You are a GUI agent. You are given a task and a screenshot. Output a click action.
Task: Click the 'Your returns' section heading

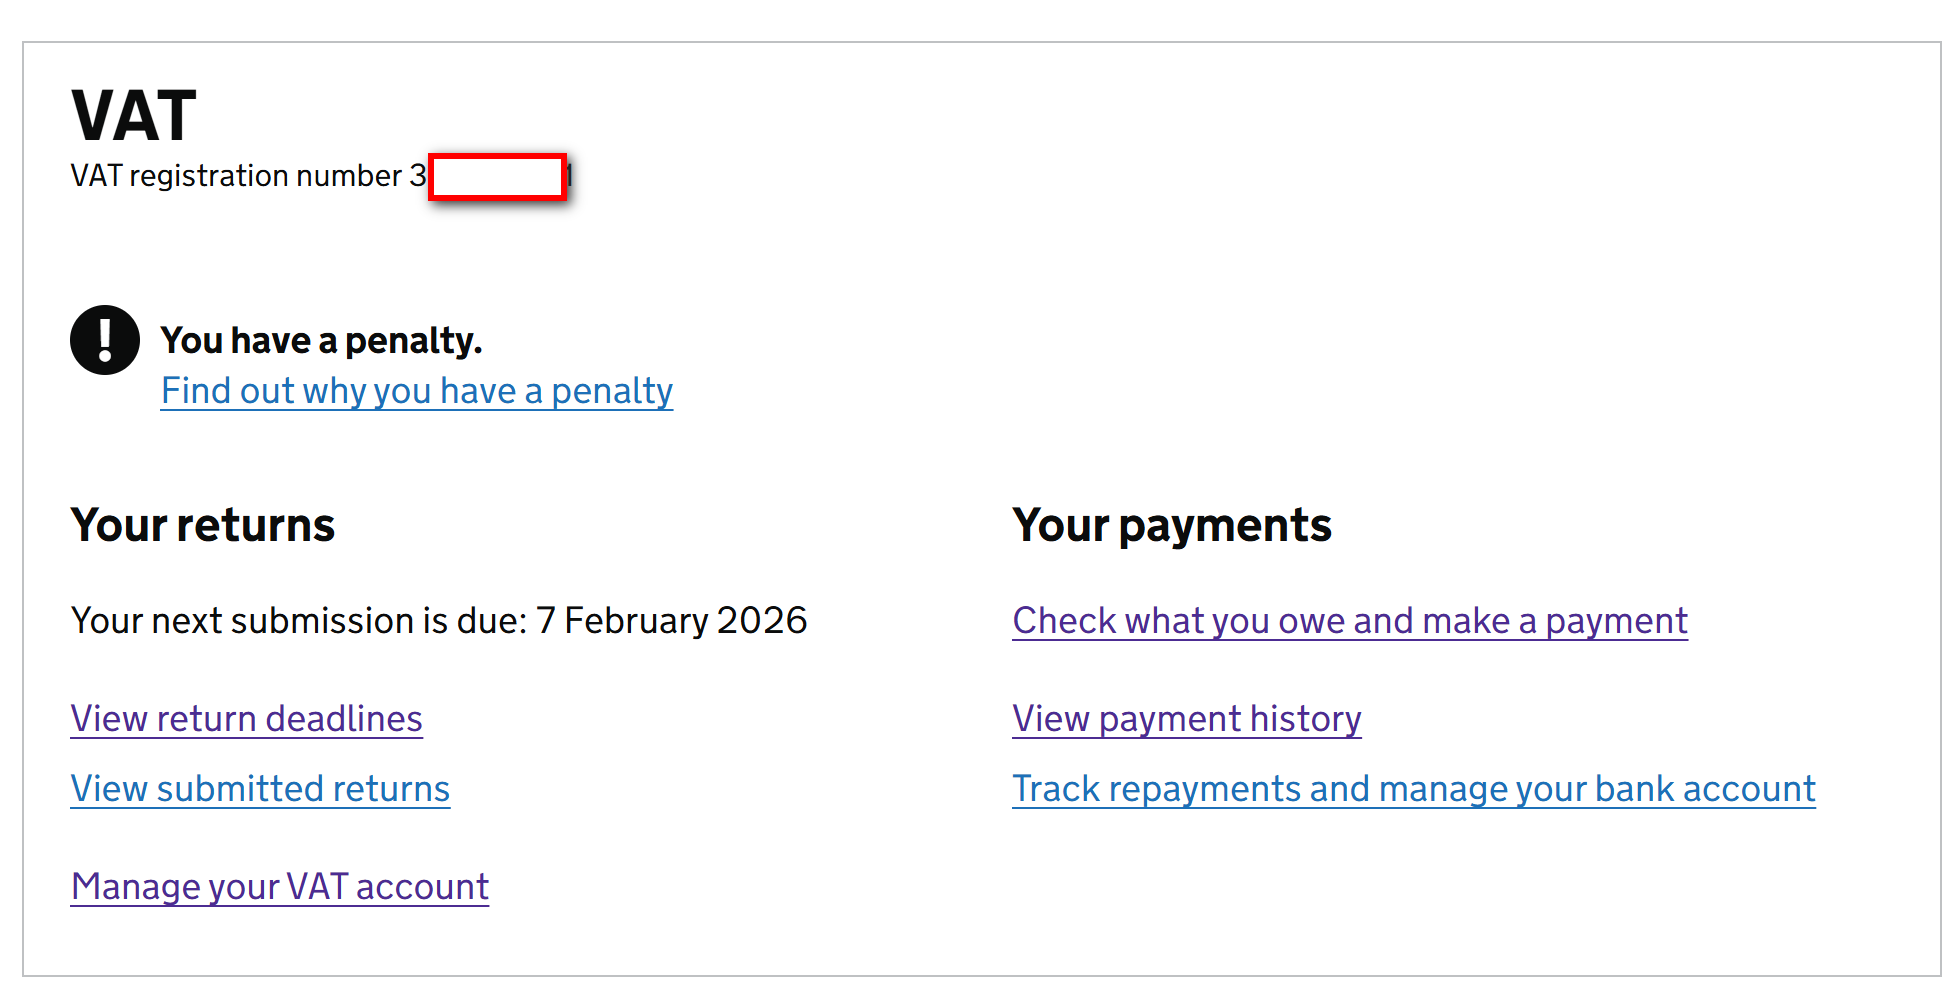click(203, 525)
